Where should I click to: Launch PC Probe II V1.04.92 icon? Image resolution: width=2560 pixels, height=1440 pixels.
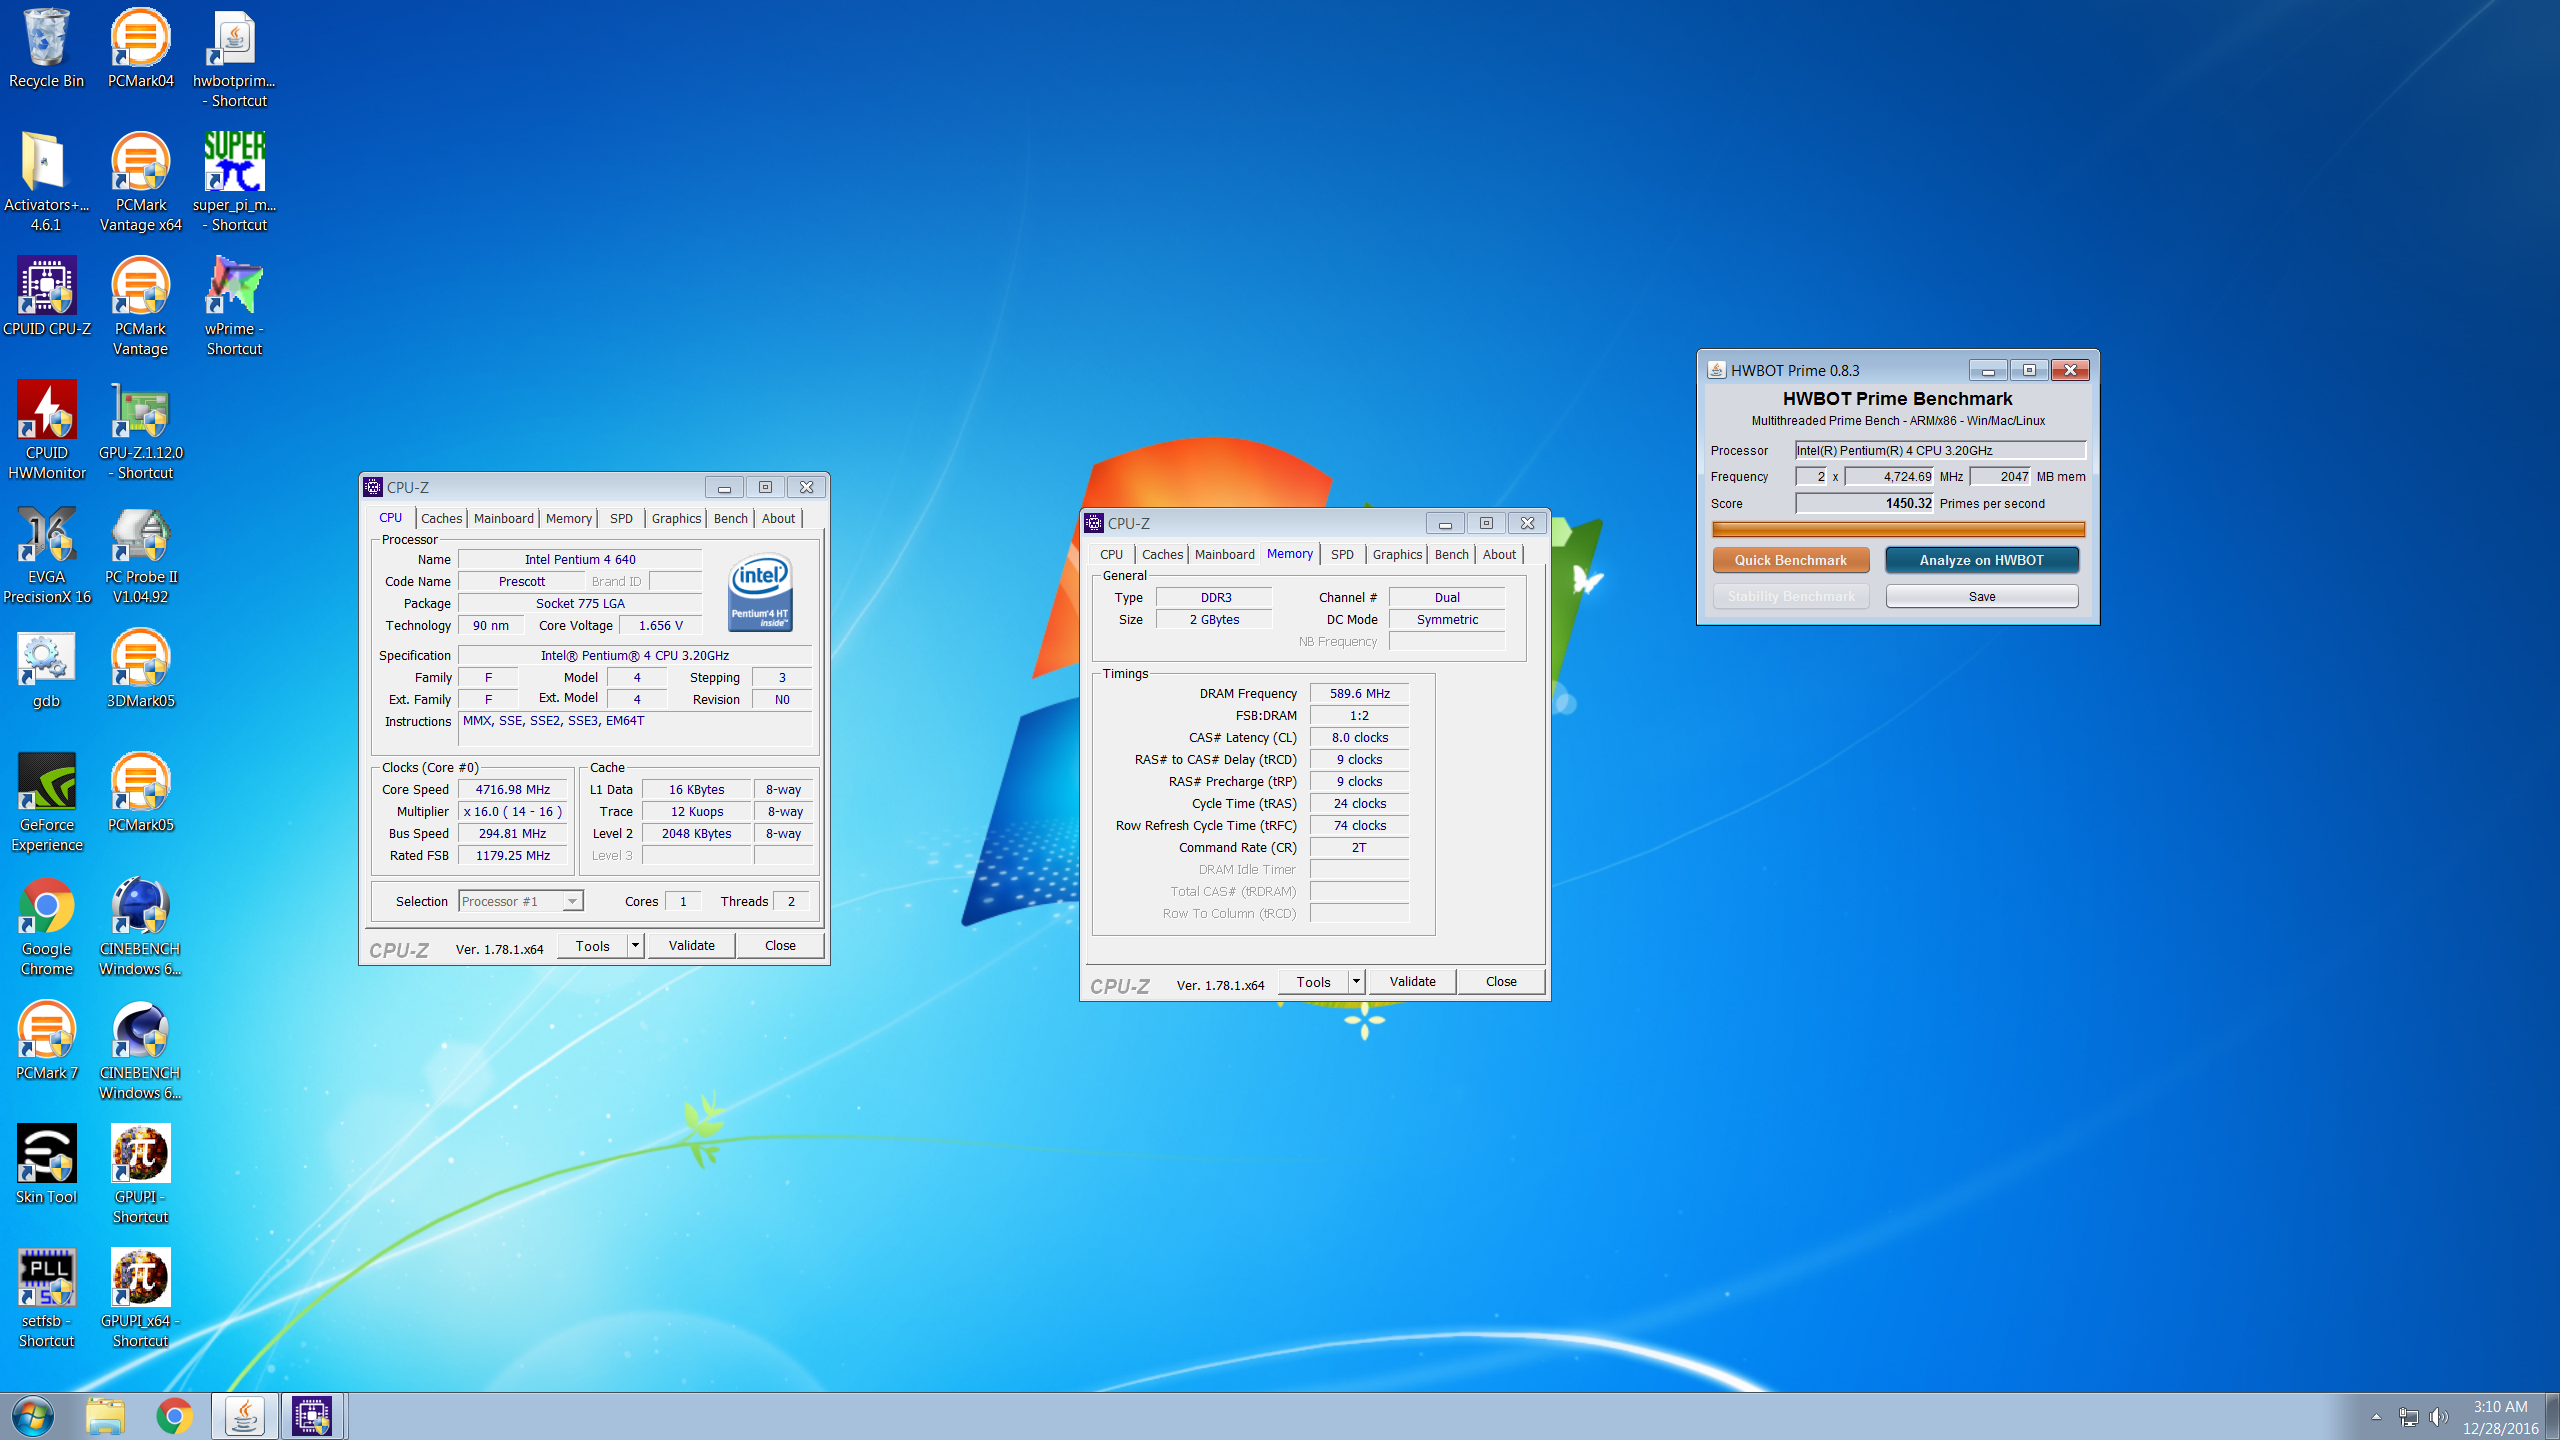(140, 555)
